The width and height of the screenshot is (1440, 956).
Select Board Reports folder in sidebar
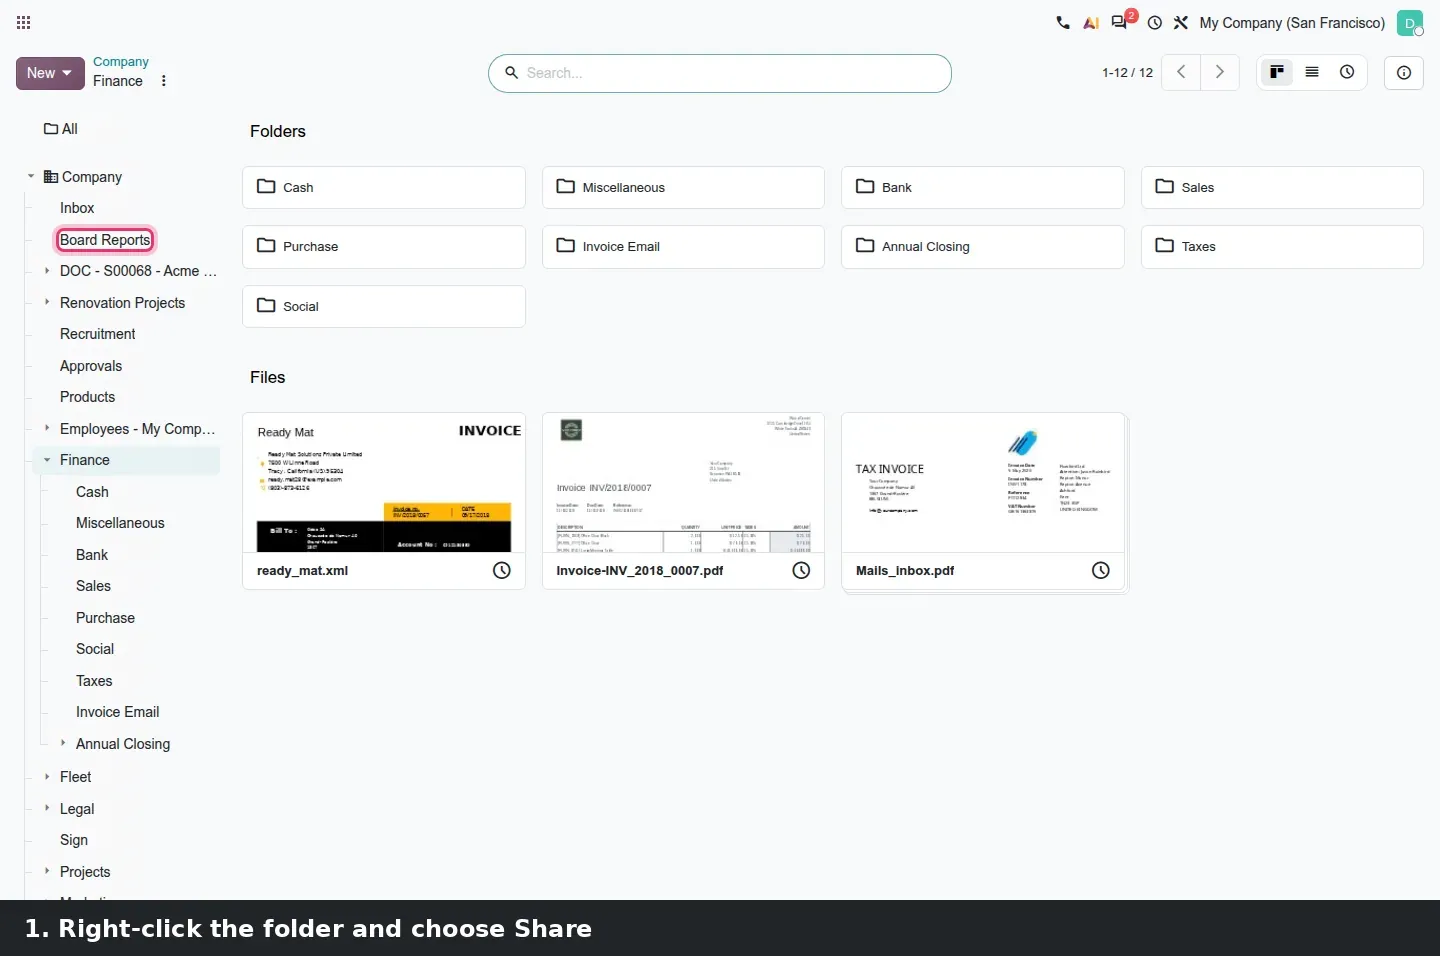coord(105,240)
